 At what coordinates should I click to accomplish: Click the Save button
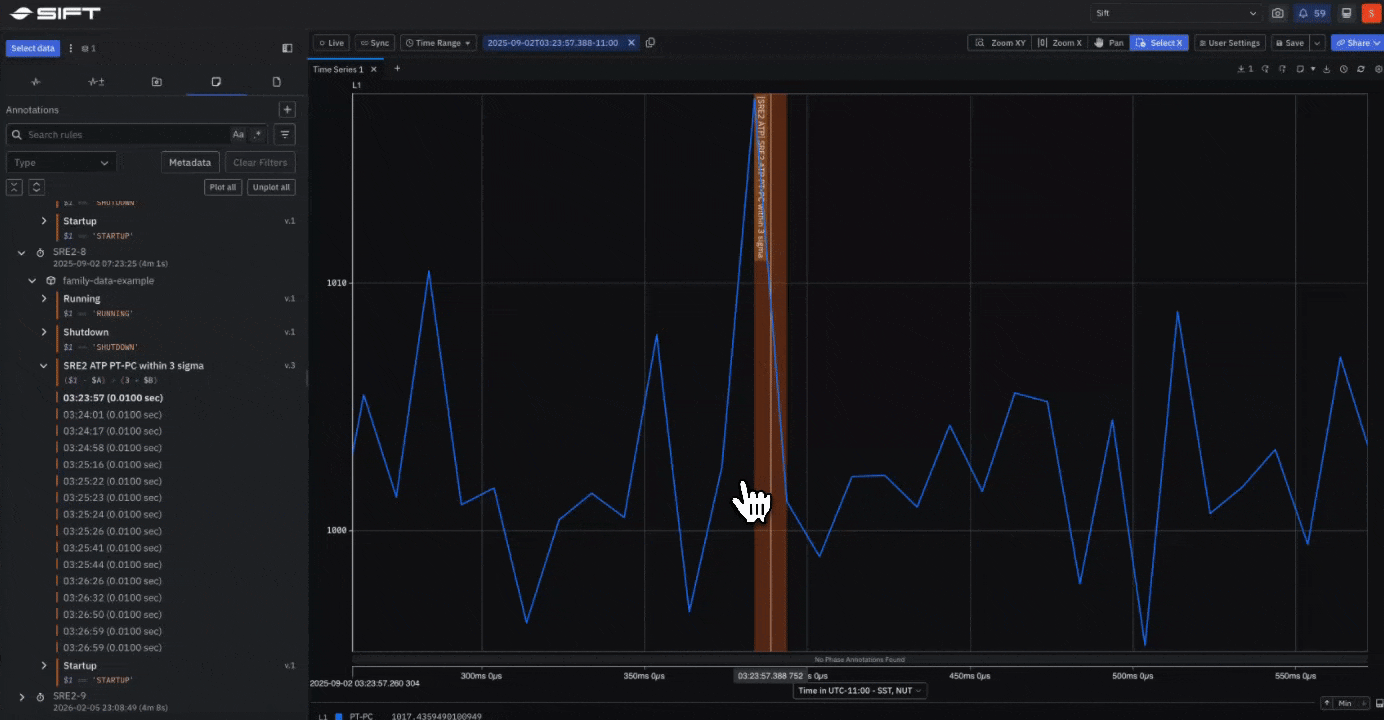[1288, 43]
